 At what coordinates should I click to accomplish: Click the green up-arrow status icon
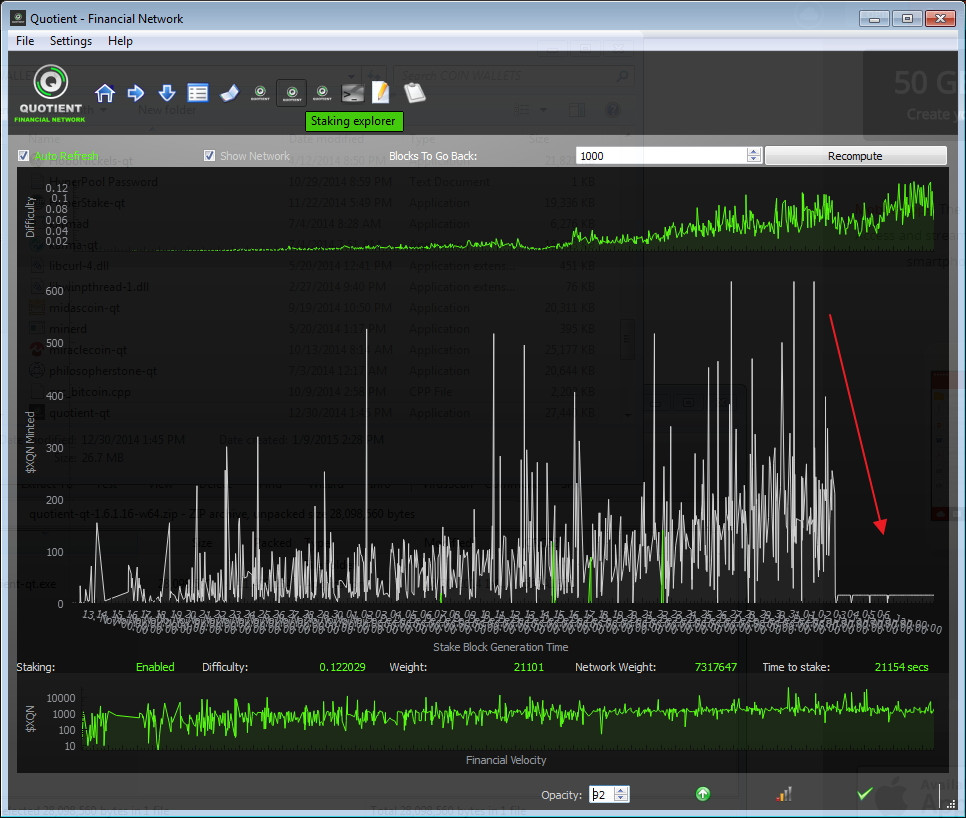pyautogui.click(x=703, y=794)
